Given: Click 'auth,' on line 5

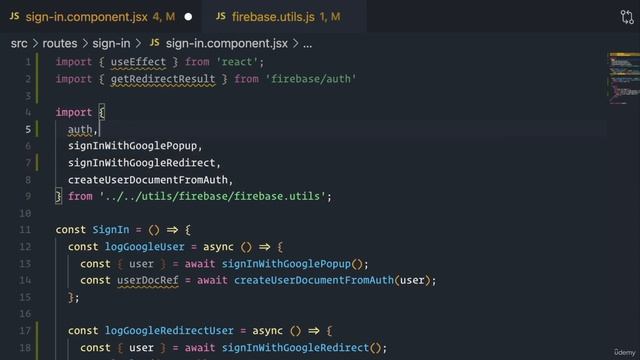Looking at the screenshot, I should click(83, 129).
